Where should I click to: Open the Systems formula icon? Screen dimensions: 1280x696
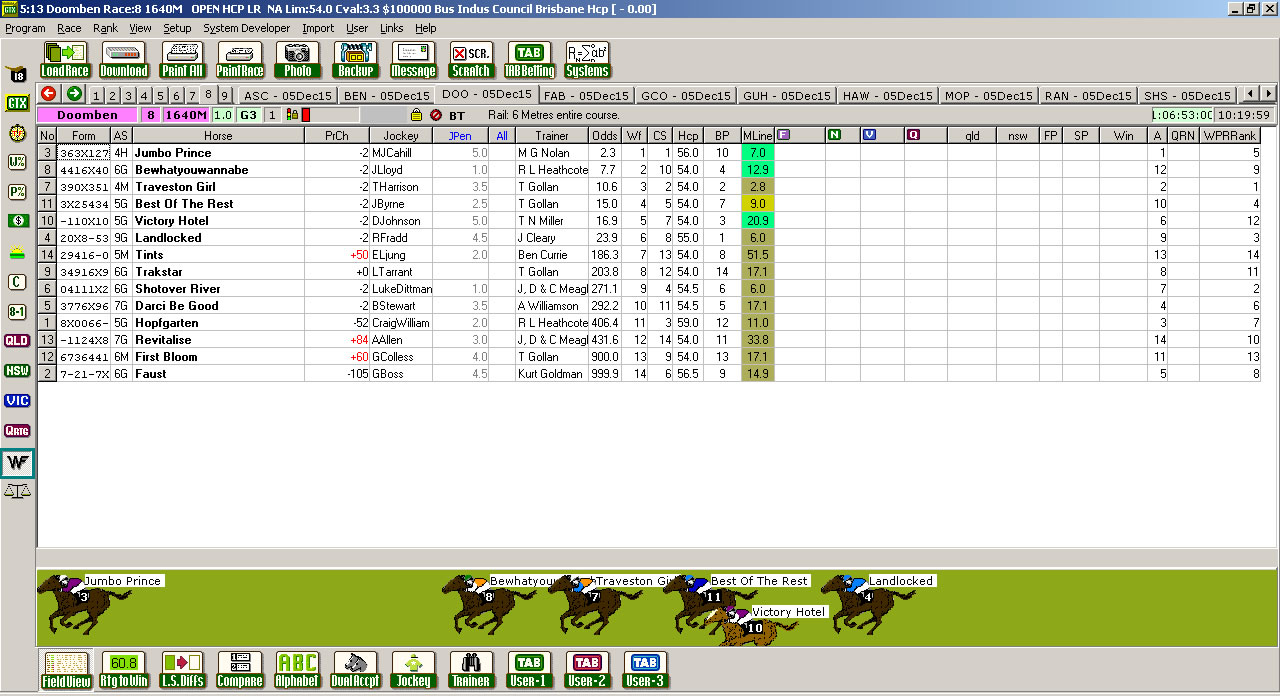587,60
